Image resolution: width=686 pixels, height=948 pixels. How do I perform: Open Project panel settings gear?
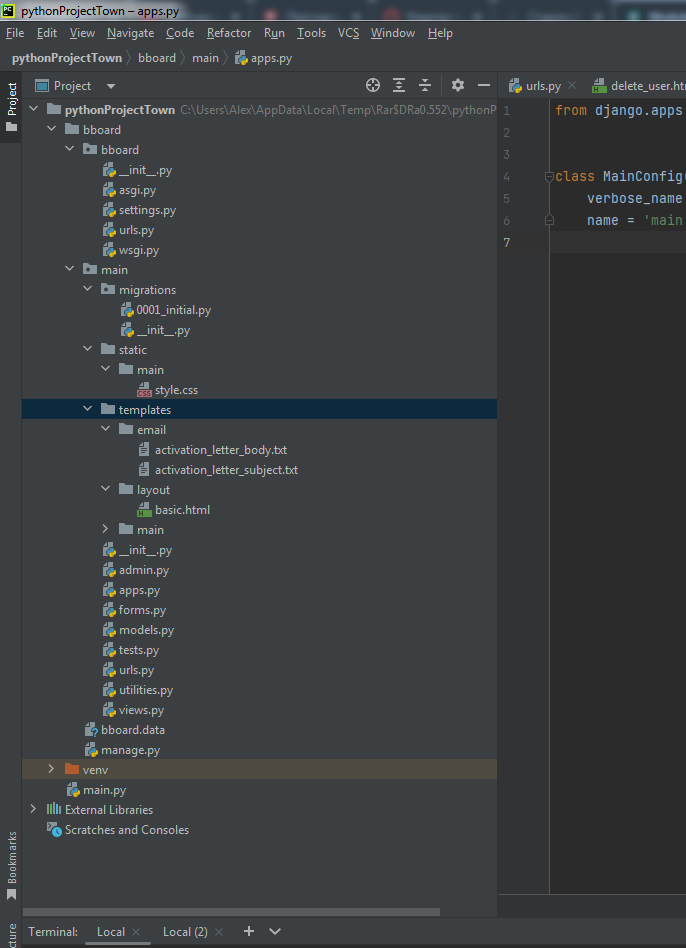[x=458, y=85]
